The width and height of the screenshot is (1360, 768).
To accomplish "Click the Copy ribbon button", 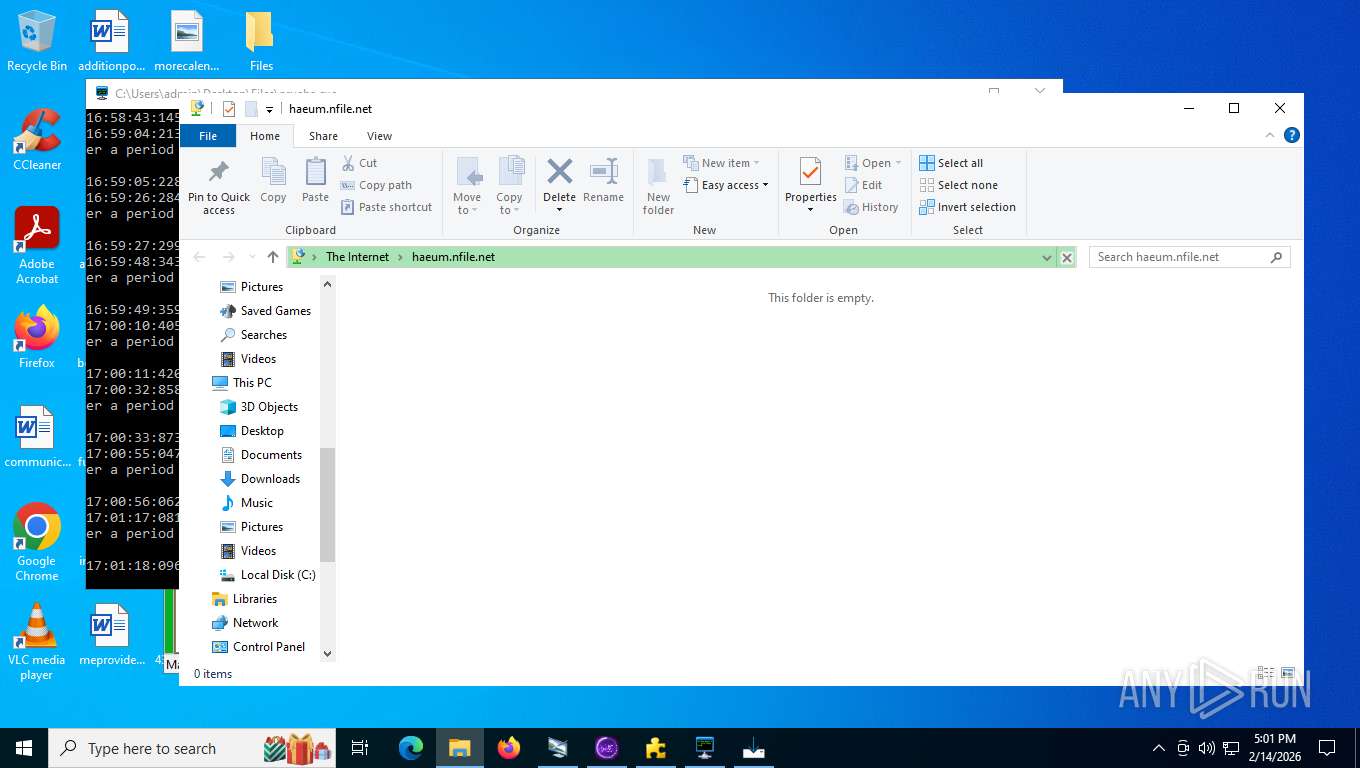I will pyautogui.click(x=273, y=181).
